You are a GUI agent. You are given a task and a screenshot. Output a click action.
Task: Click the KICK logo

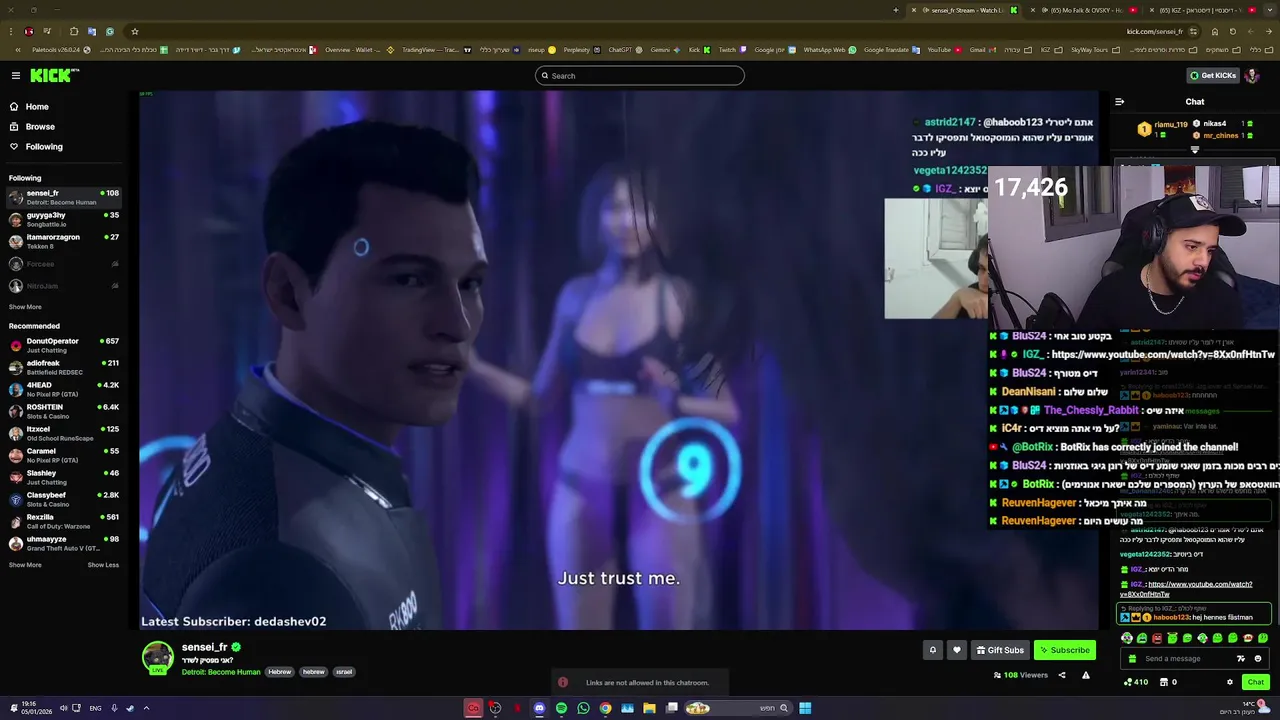click(x=54, y=75)
